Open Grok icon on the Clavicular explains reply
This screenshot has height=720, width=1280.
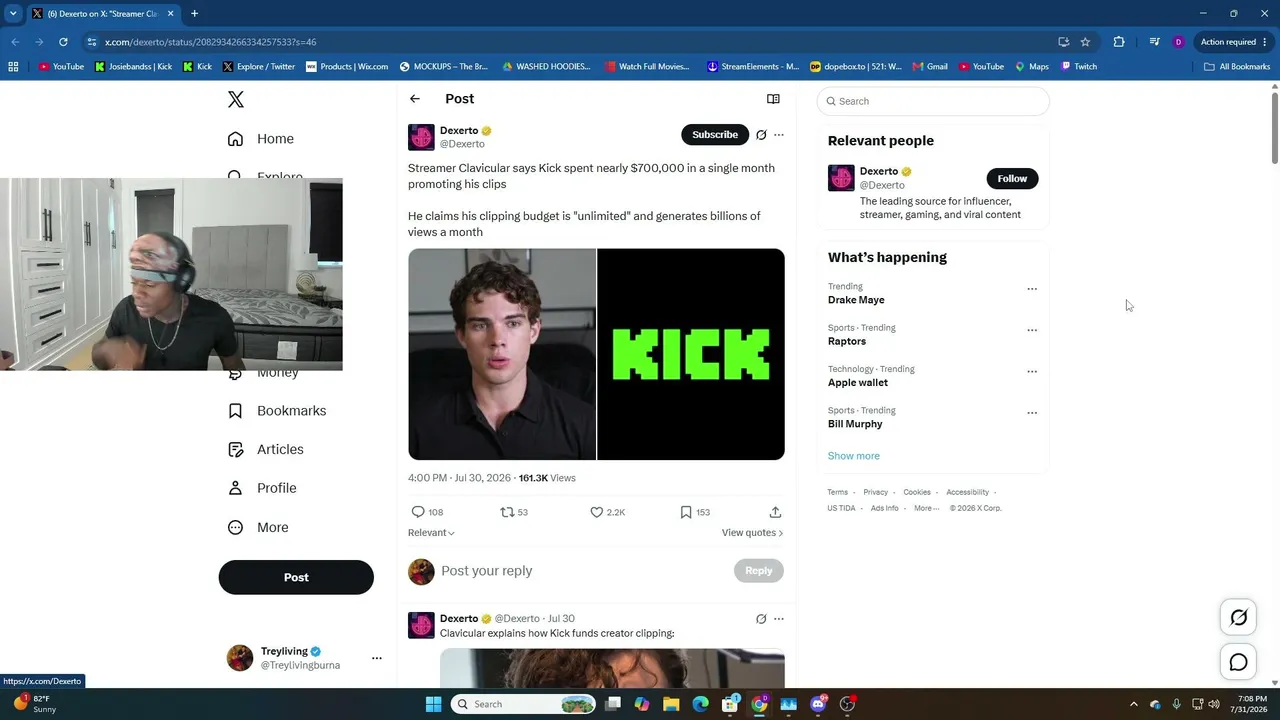(x=761, y=619)
